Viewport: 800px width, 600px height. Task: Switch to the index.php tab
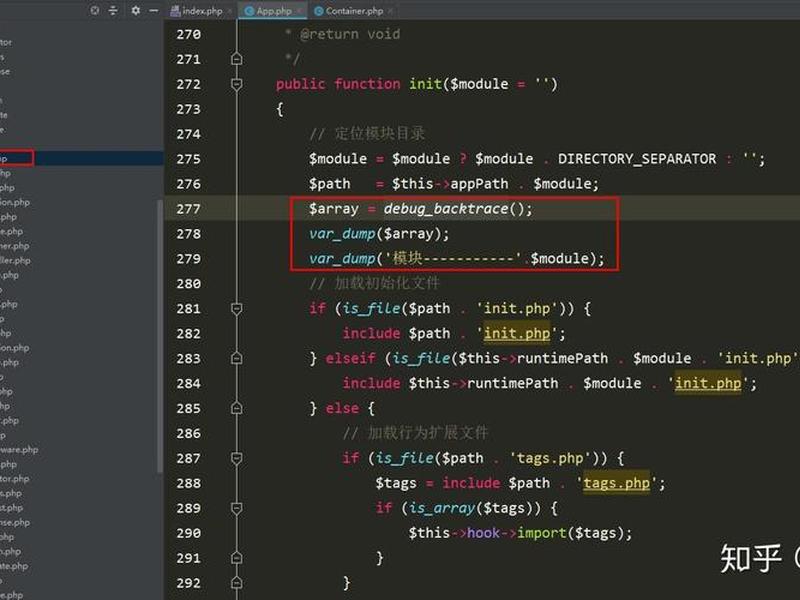[202, 11]
